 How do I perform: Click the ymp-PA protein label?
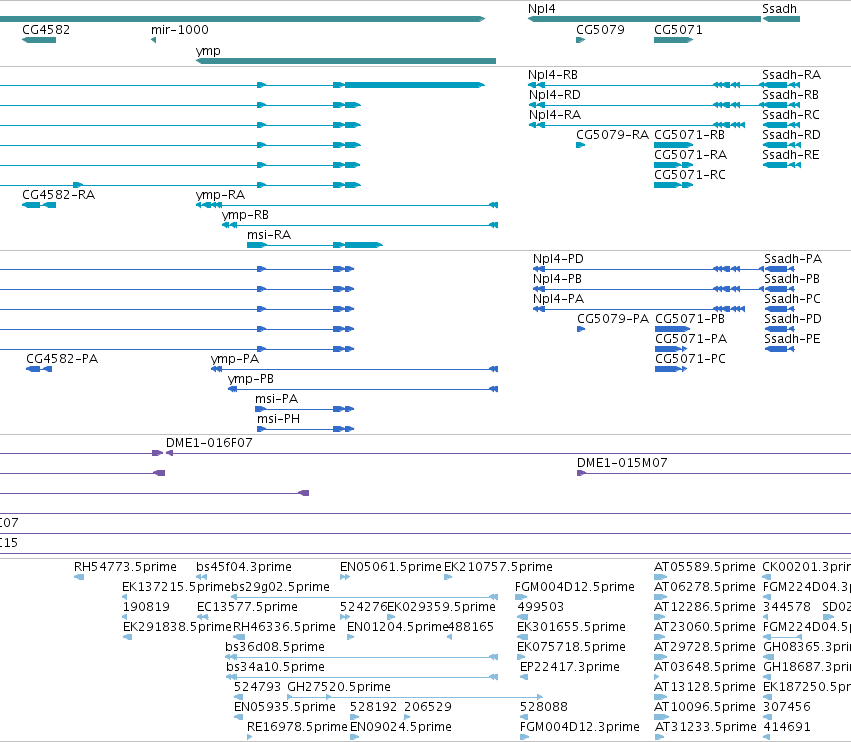(x=234, y=358)
